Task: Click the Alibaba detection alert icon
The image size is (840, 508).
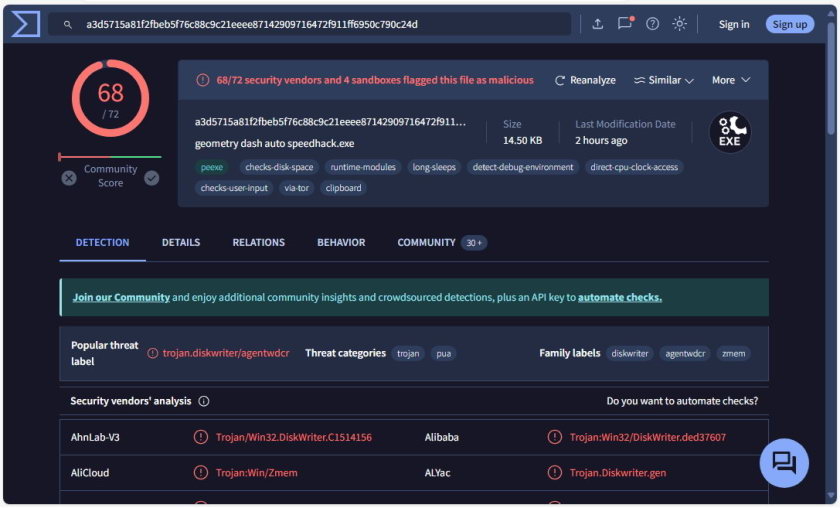Action: point(554,437)
